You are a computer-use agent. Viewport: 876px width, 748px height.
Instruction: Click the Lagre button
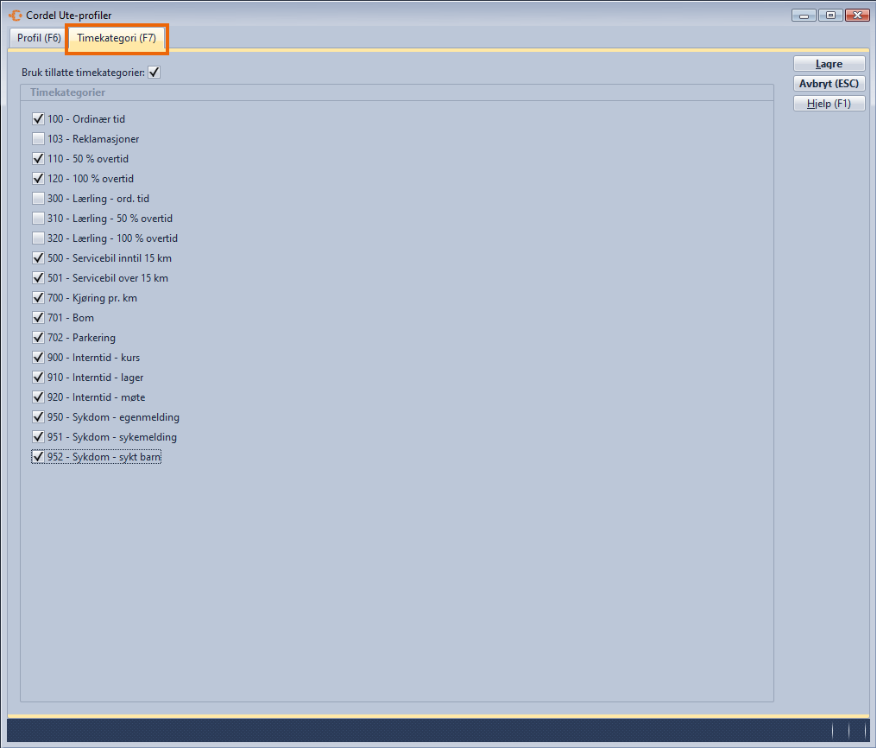[x=828, y=64]
